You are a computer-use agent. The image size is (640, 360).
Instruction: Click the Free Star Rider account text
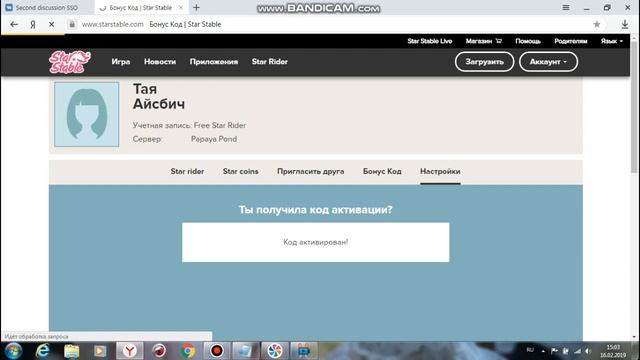pyautogui.click(x=220, y=125)
